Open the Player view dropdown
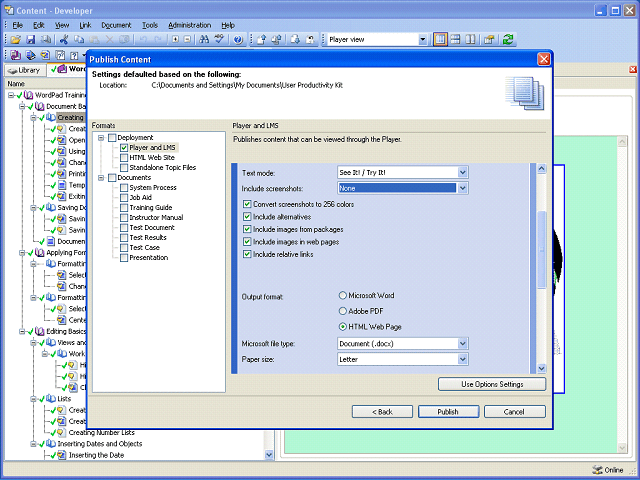 click(x=422, y=40)
